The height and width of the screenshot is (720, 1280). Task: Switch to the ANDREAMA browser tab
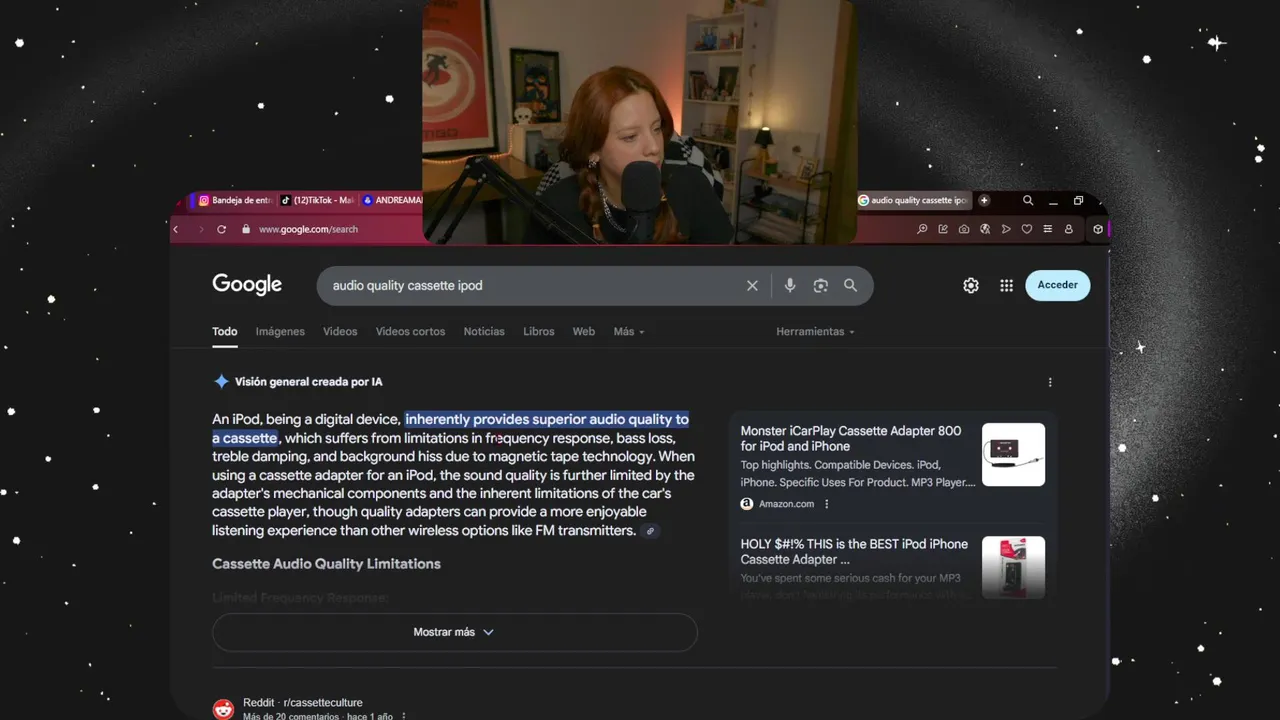[392, 200]
